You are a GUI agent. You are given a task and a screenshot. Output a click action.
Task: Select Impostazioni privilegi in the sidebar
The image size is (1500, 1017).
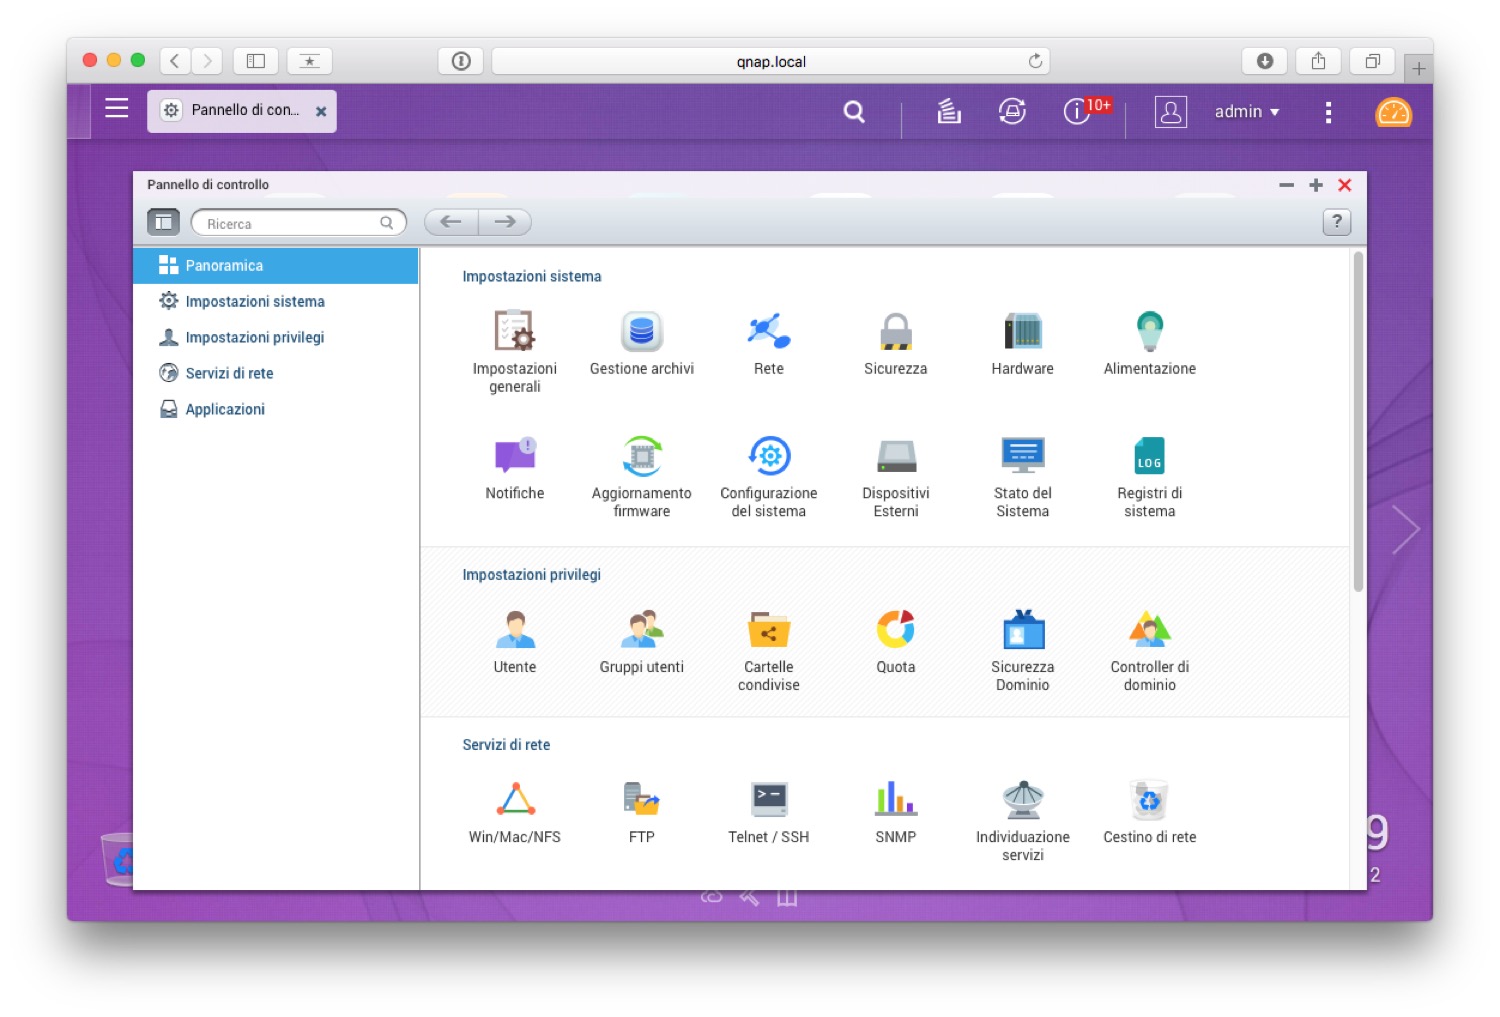click(x=276, y=338)
